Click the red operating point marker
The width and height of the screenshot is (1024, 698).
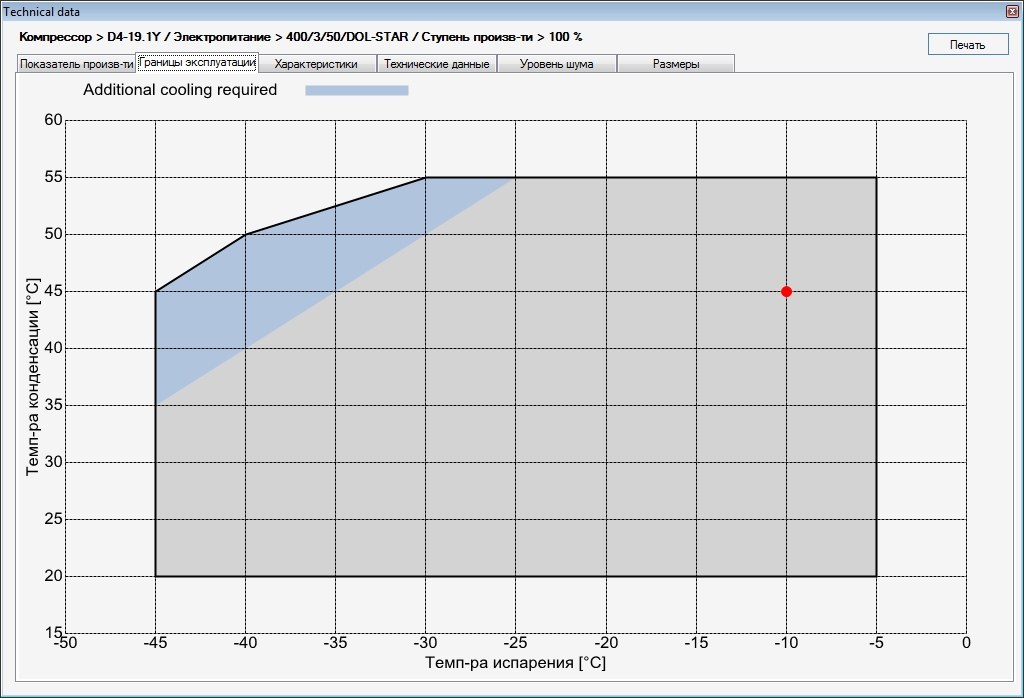(786, 291)
